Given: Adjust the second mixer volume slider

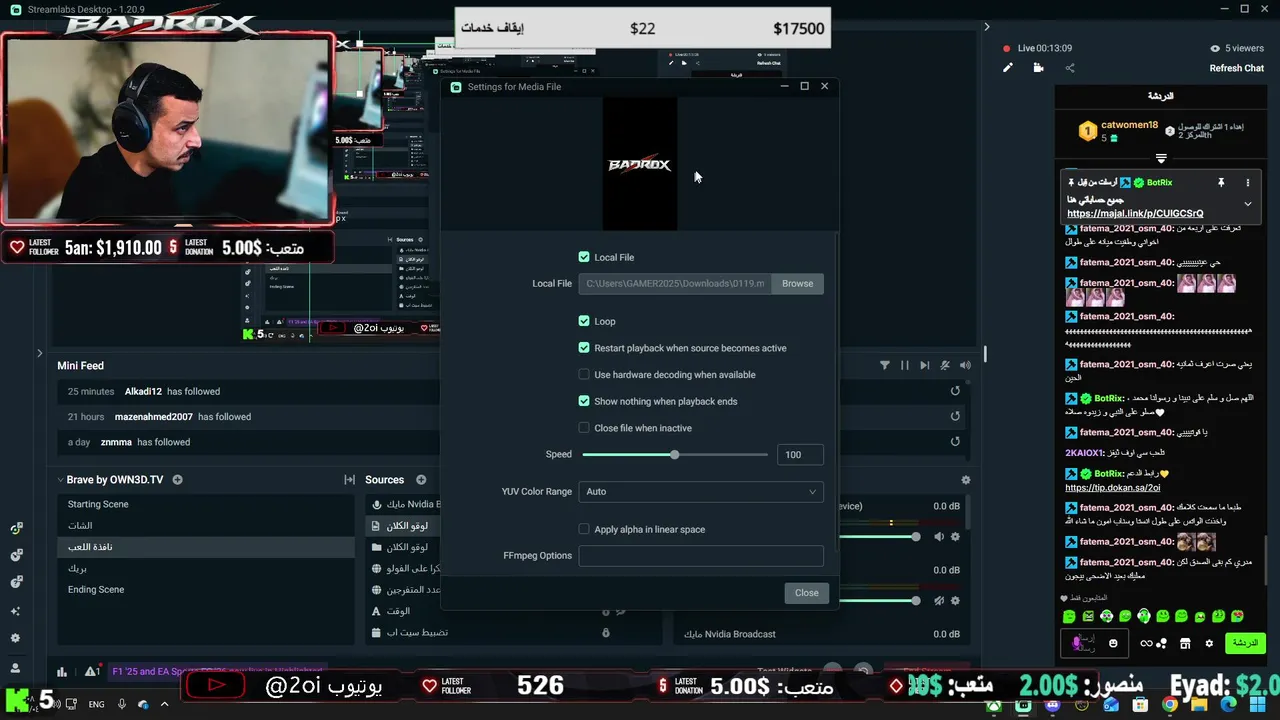Looking at the screenshot, I should [915, 601].
